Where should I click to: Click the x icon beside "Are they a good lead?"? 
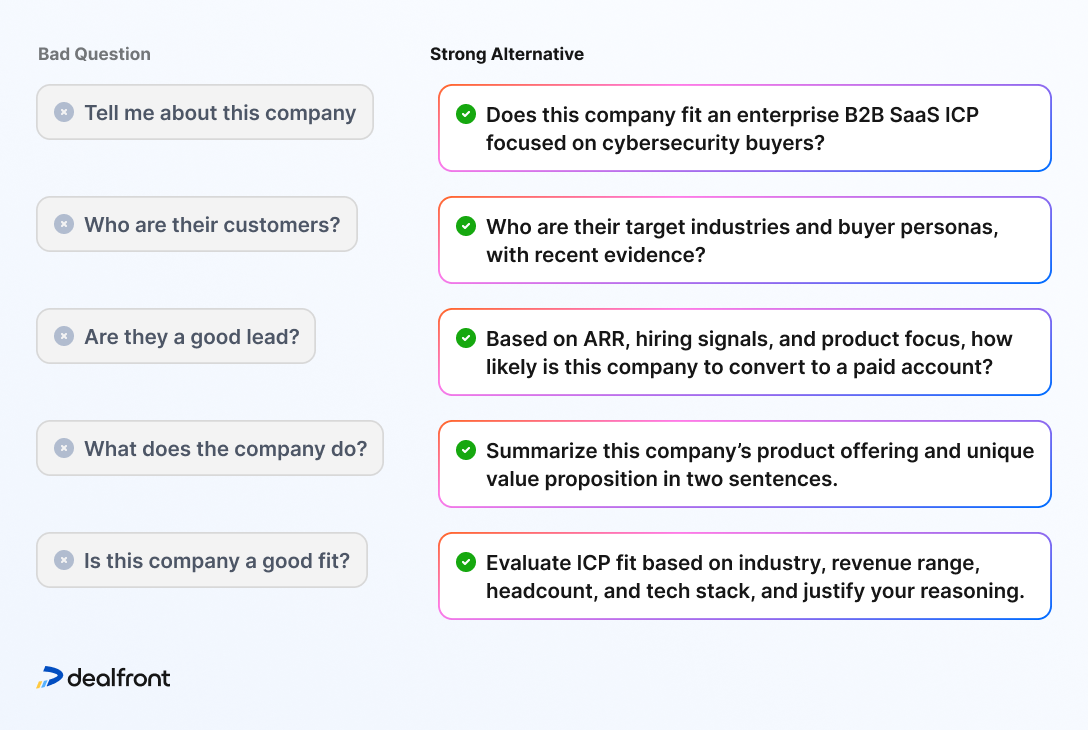[64, 337]
